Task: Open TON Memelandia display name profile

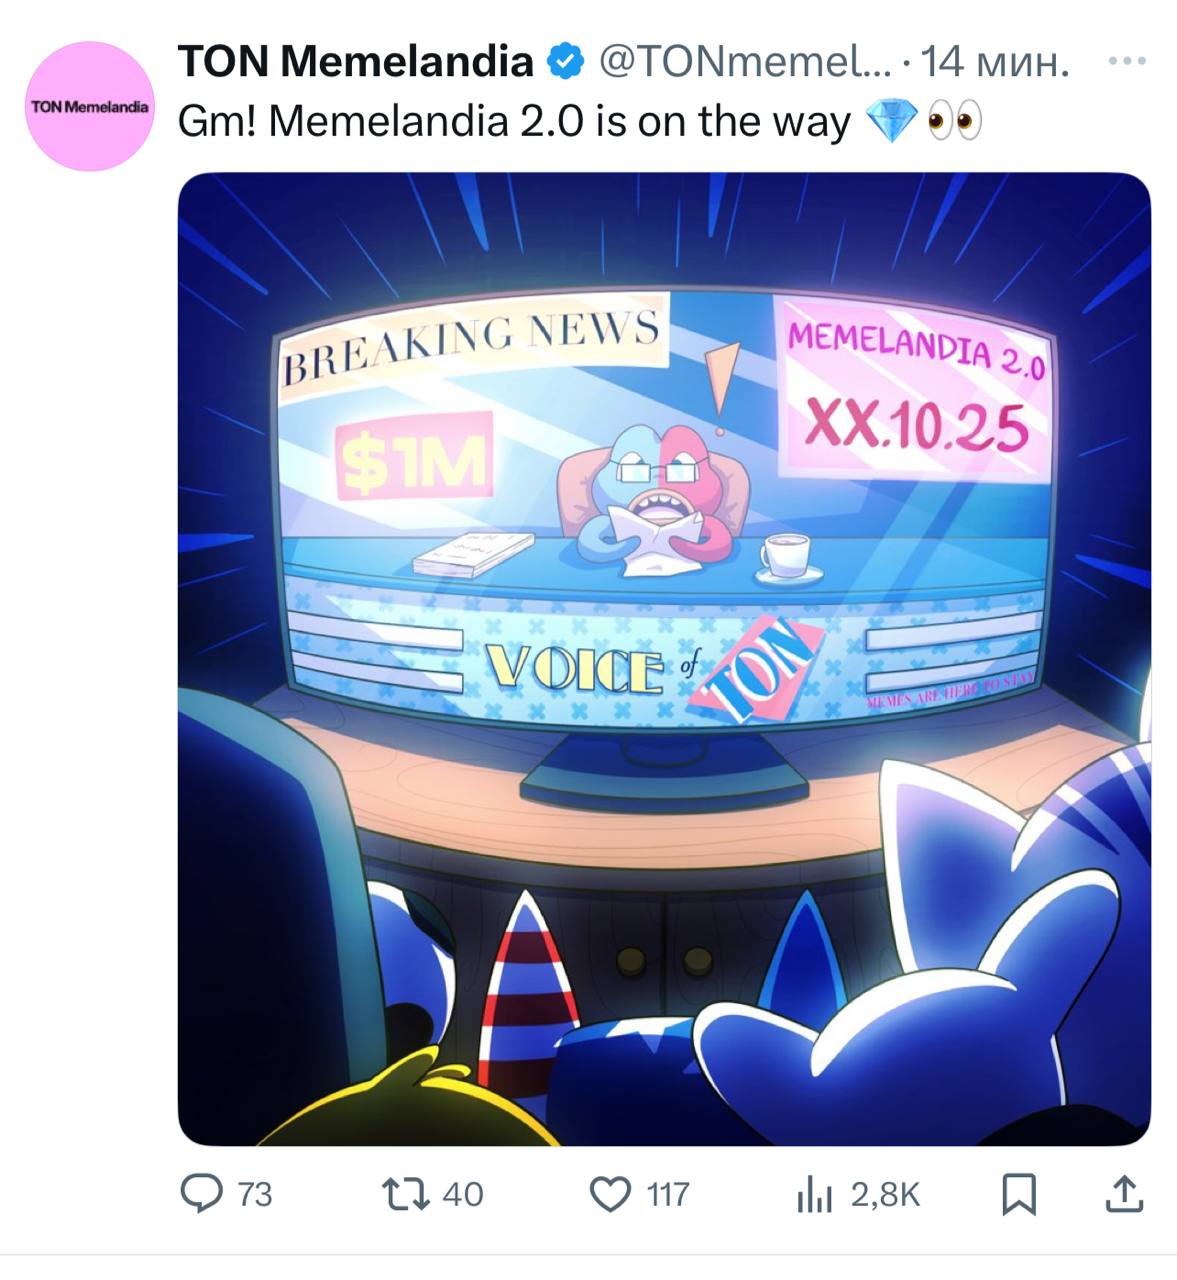Action: tap(356, 62)
